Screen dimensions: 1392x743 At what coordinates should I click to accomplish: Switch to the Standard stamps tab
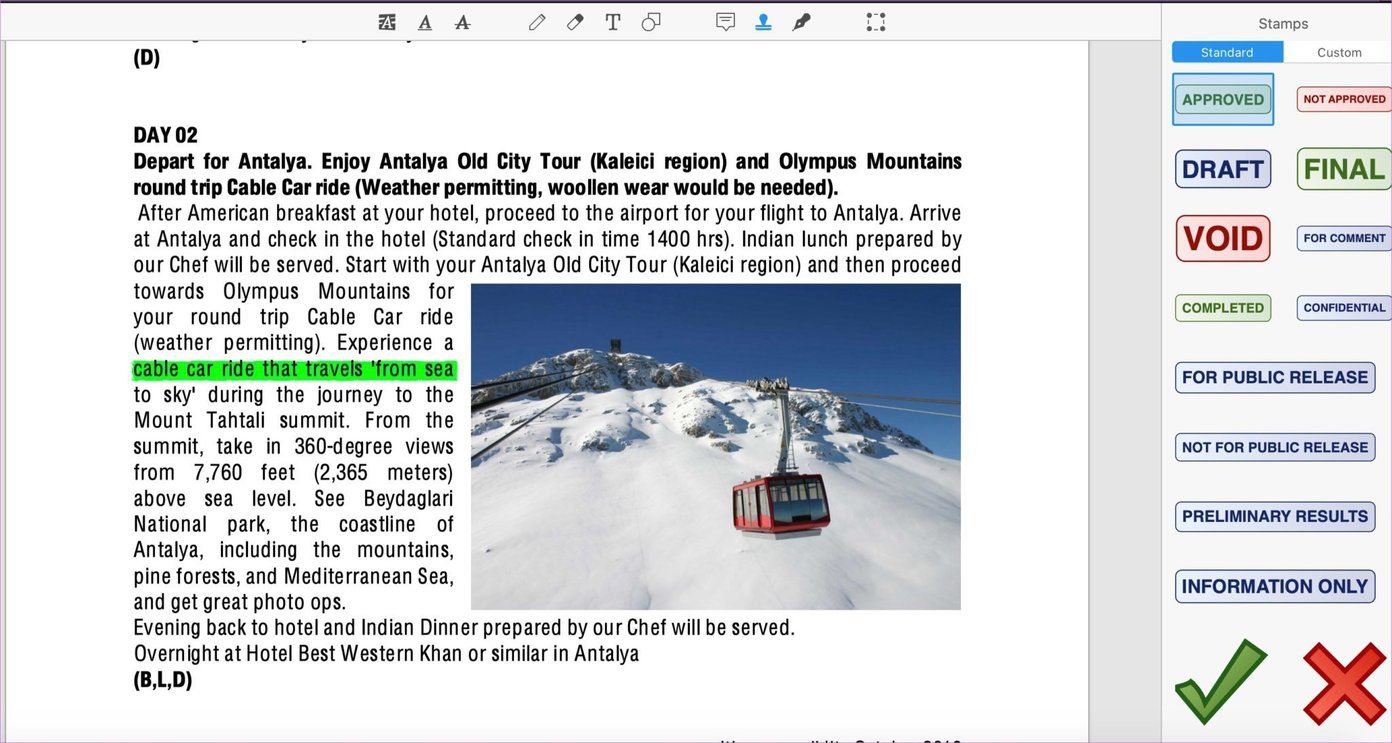coord(1227,52)
